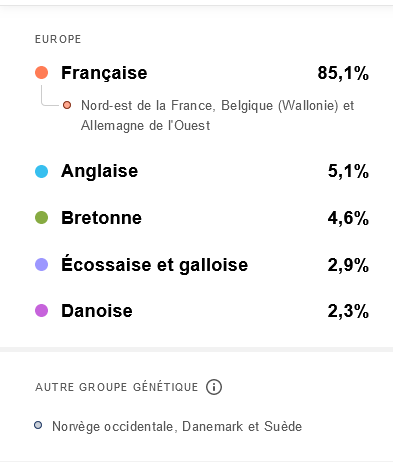
Task: Click the Autre groupe génétique heading
Action: (117, 387)
